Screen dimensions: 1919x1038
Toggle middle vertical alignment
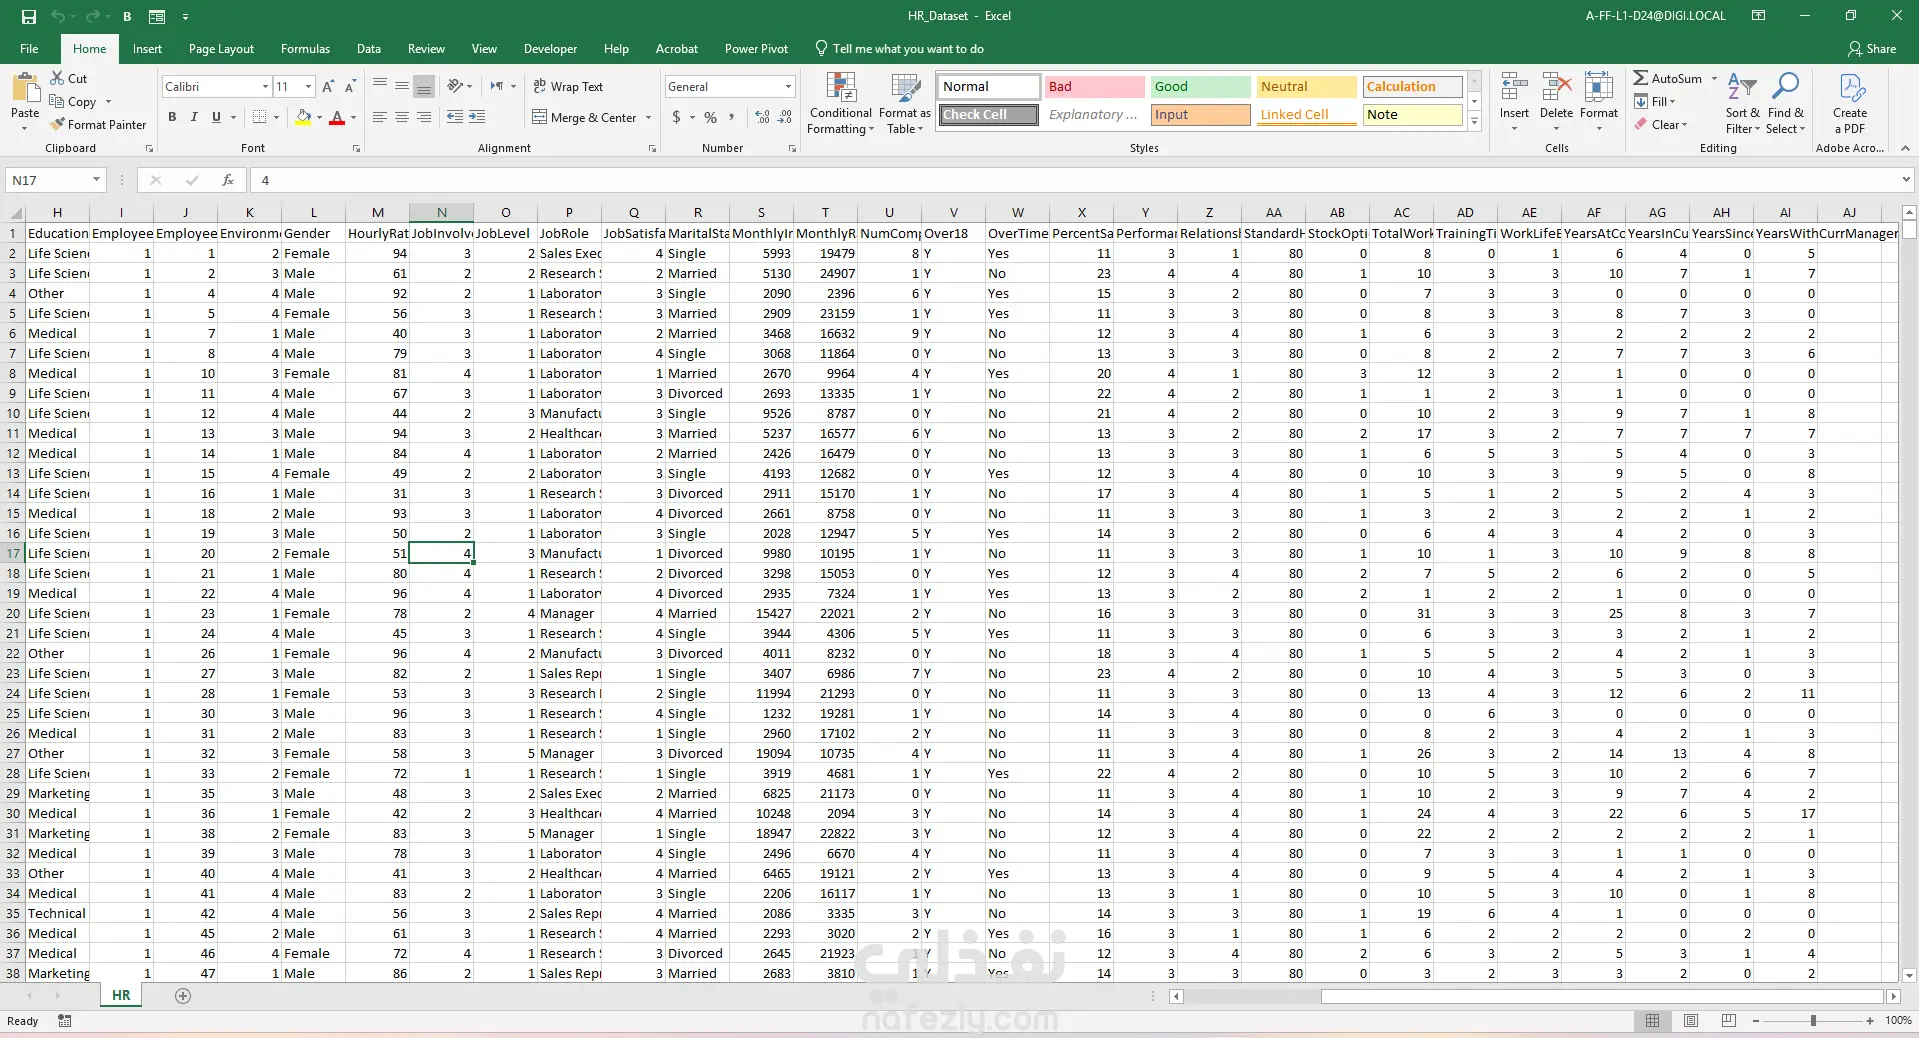401,86
